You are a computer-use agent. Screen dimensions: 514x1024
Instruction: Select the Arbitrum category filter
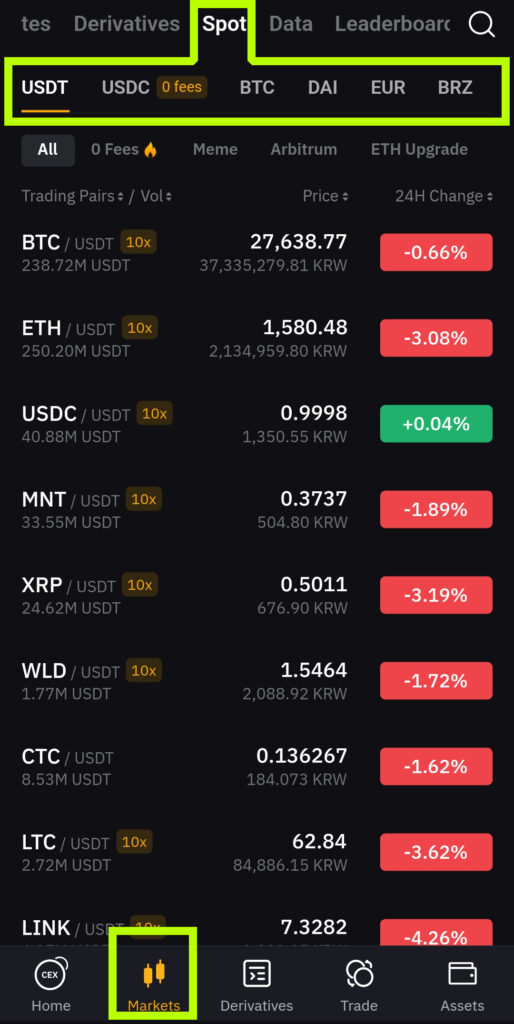tap(304, 150)
